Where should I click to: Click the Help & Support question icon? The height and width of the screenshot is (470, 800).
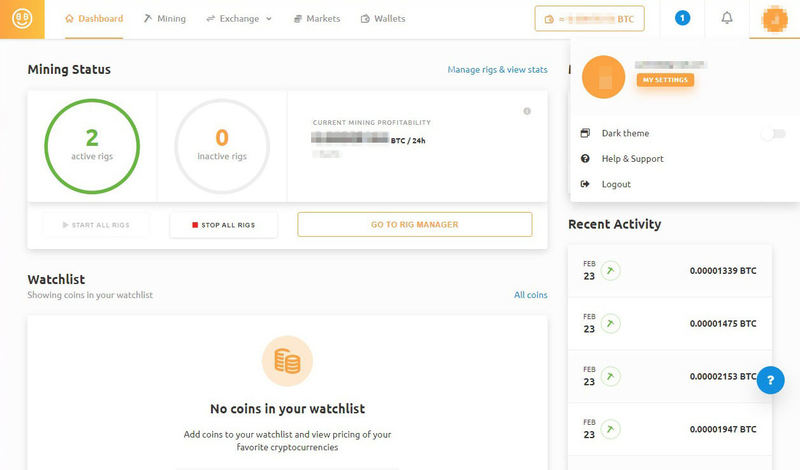(x=585, y=159)
